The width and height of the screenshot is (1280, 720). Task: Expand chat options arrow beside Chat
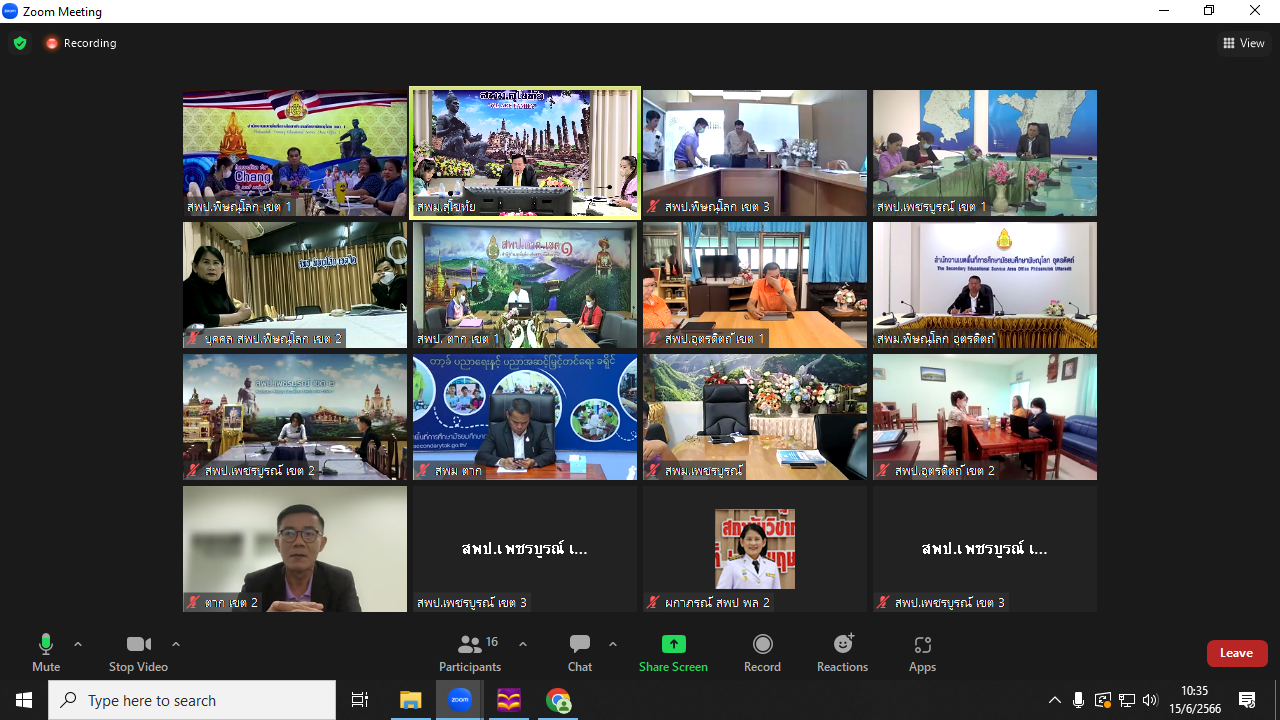(x=613, y=644)
